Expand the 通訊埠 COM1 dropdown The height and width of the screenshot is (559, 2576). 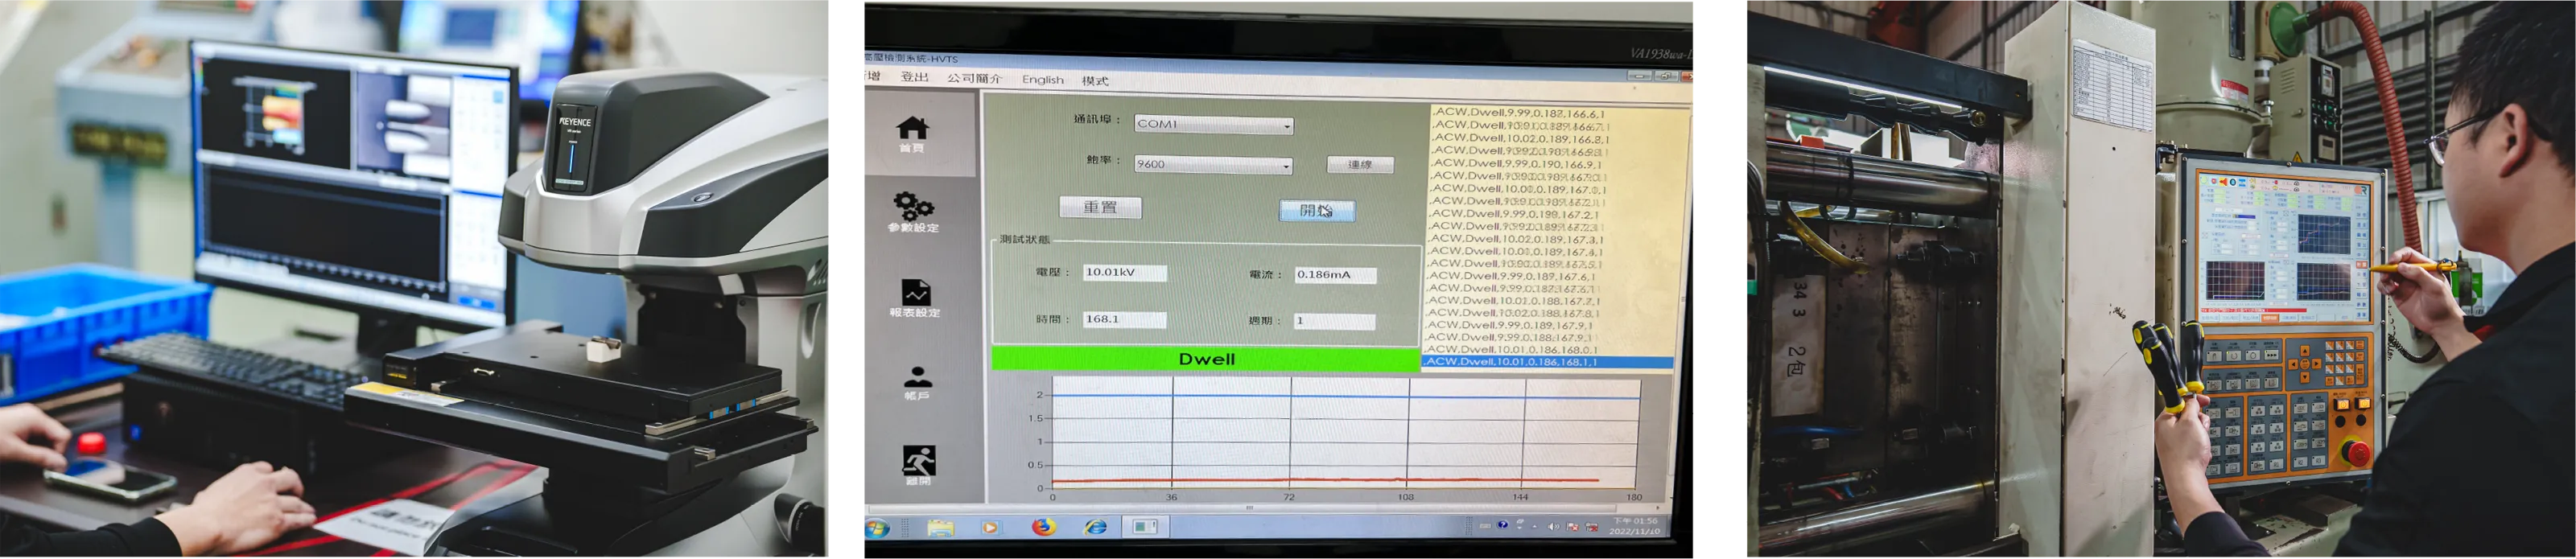(1286, 126)
